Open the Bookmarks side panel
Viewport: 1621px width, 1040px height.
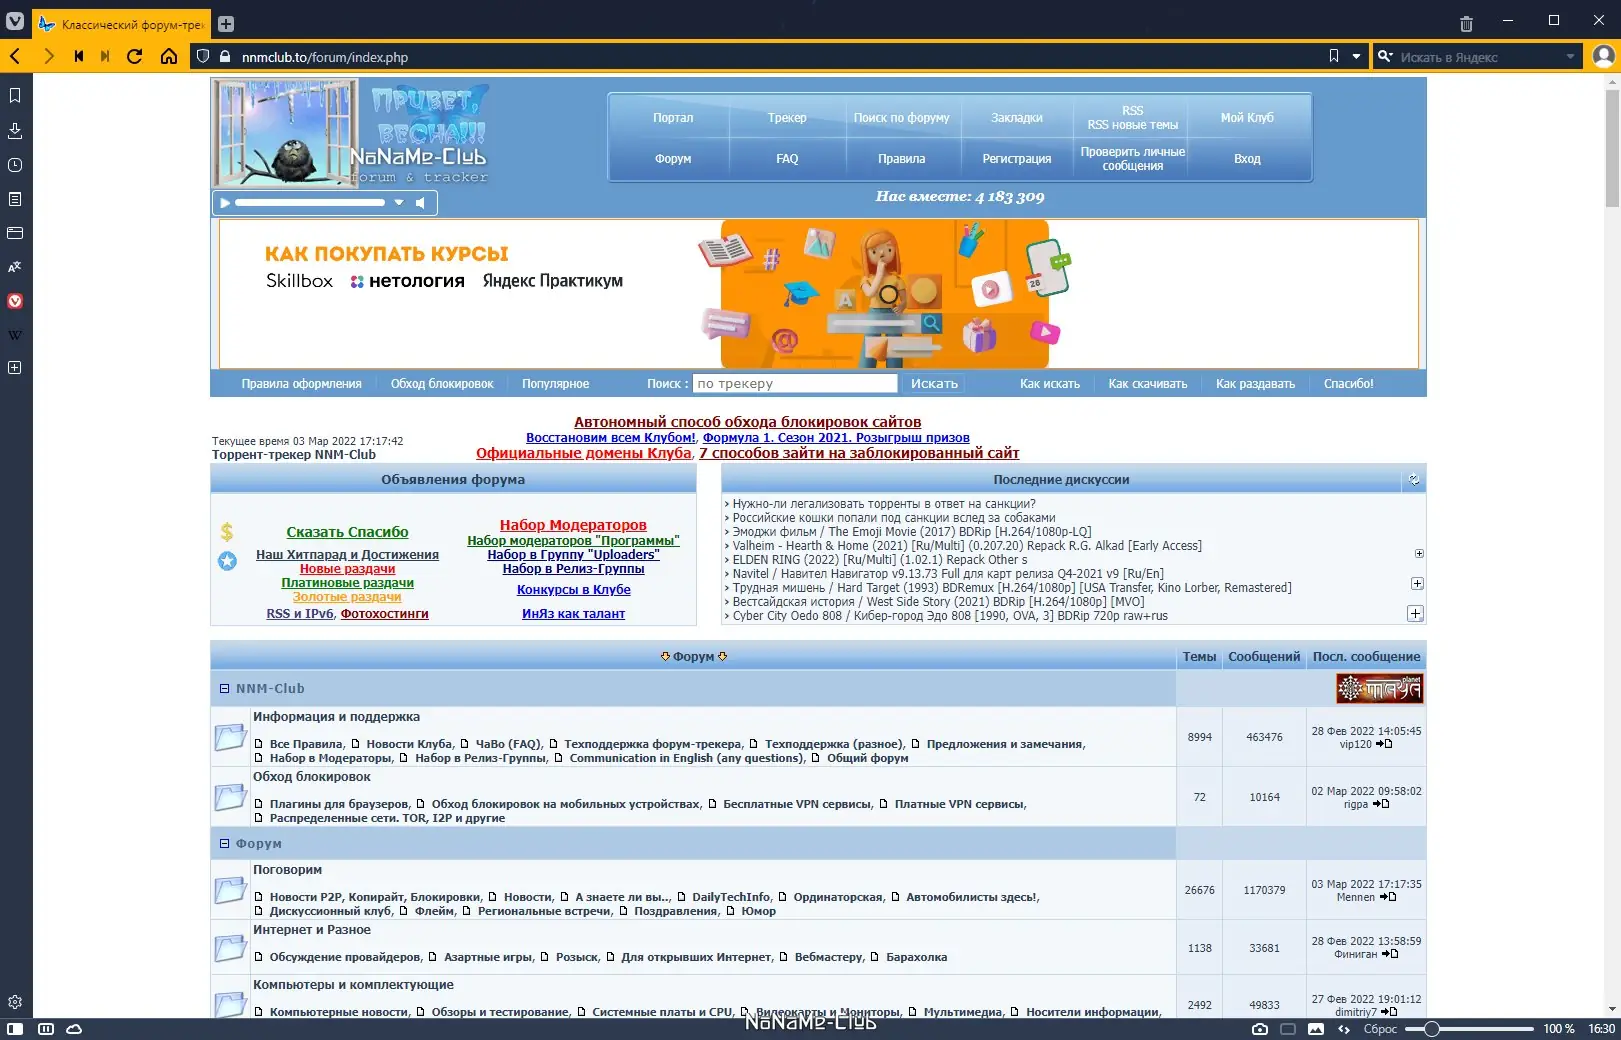[15, 96]
